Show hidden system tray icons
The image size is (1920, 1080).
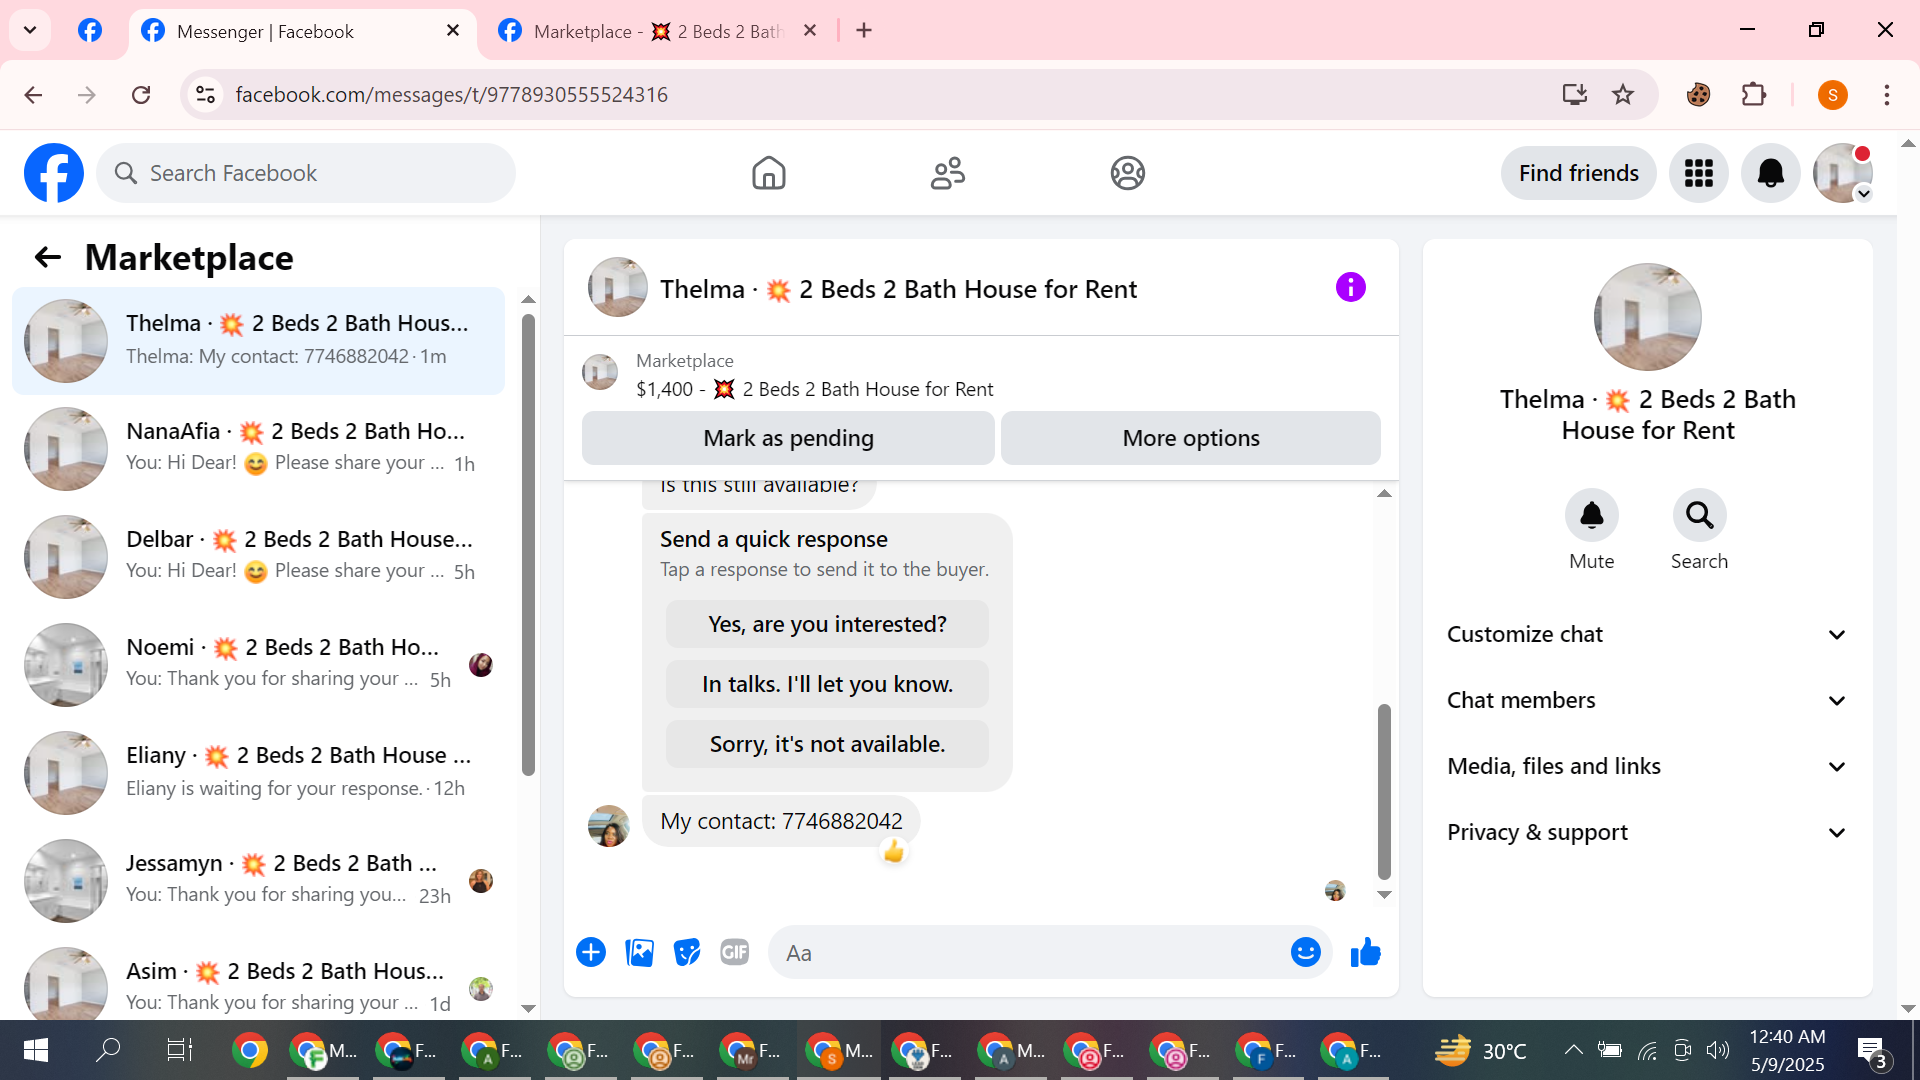pos(1573,1050)
